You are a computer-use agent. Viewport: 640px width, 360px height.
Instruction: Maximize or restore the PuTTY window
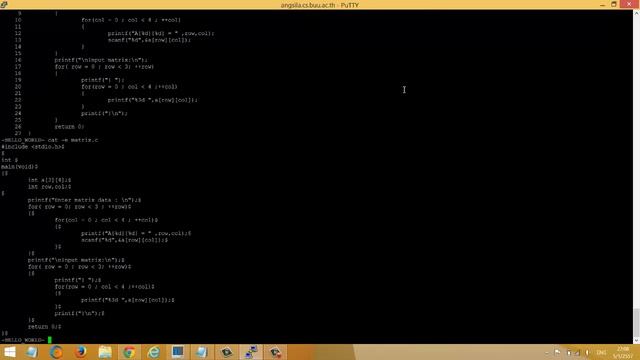point(614,4)
